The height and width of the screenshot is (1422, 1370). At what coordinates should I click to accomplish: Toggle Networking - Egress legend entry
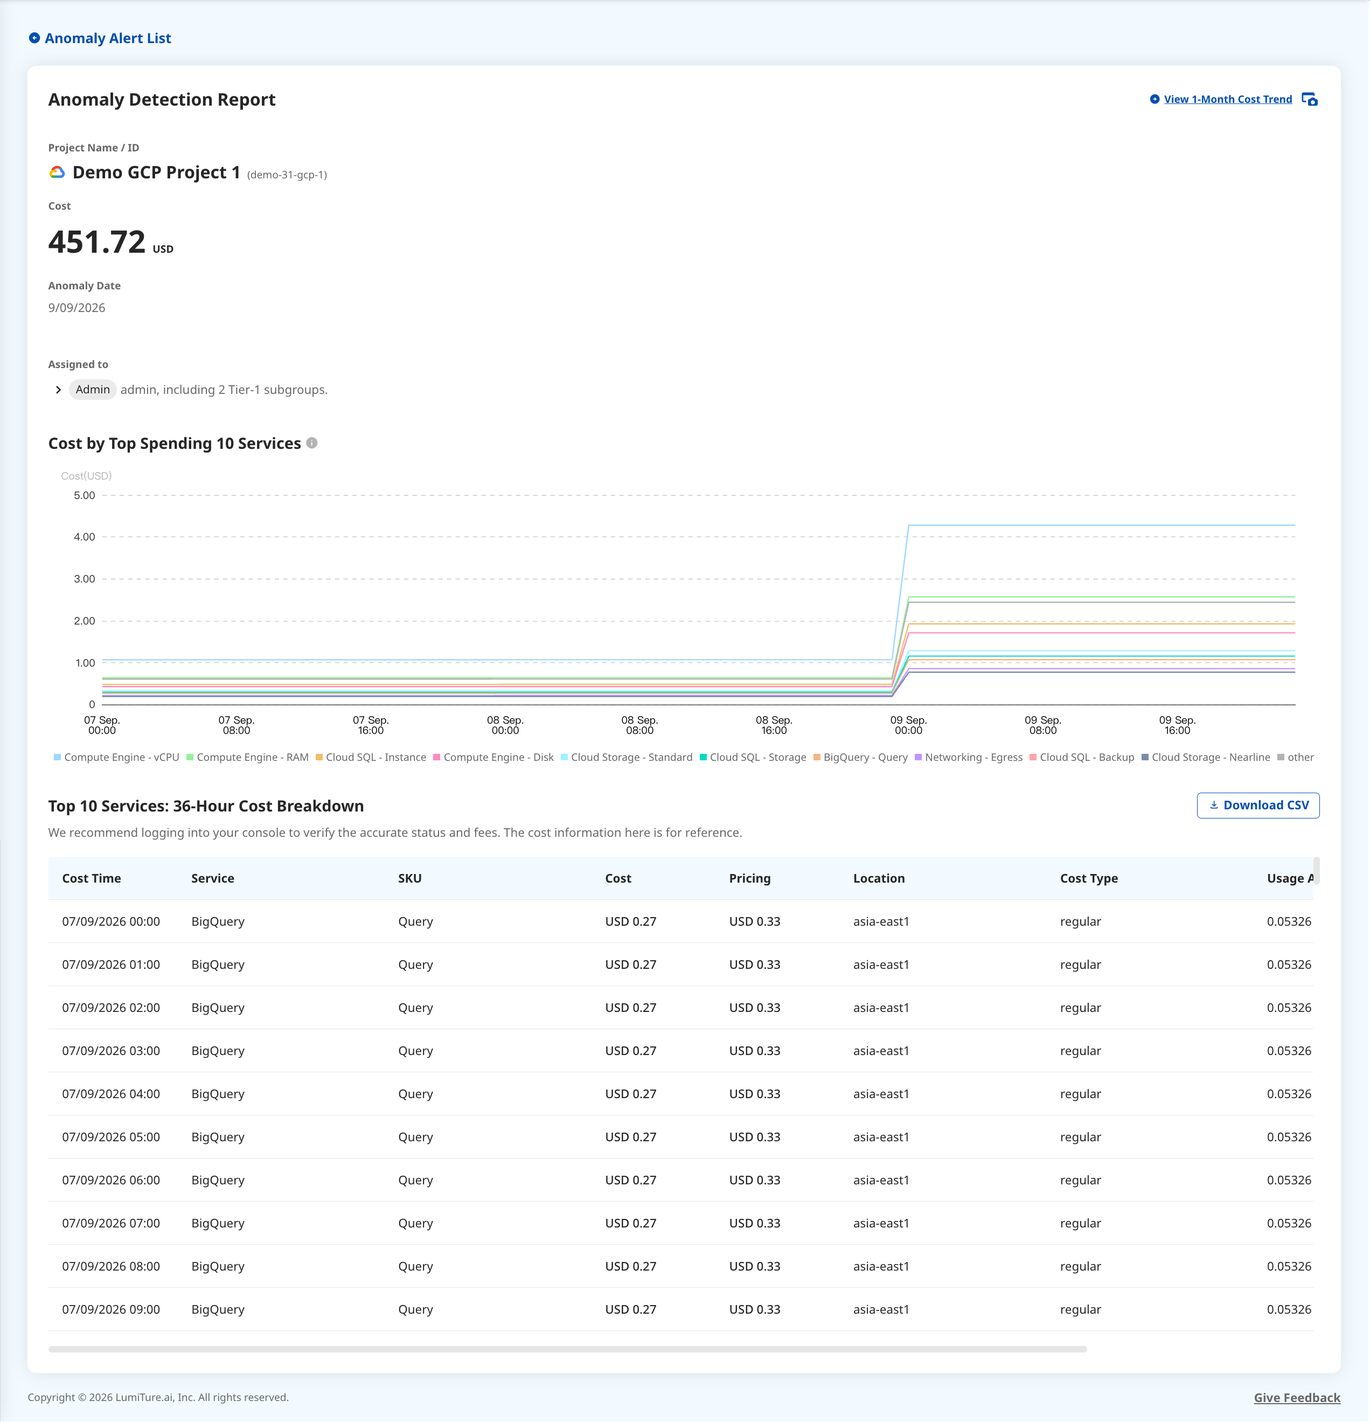click(x=968, y=757)
